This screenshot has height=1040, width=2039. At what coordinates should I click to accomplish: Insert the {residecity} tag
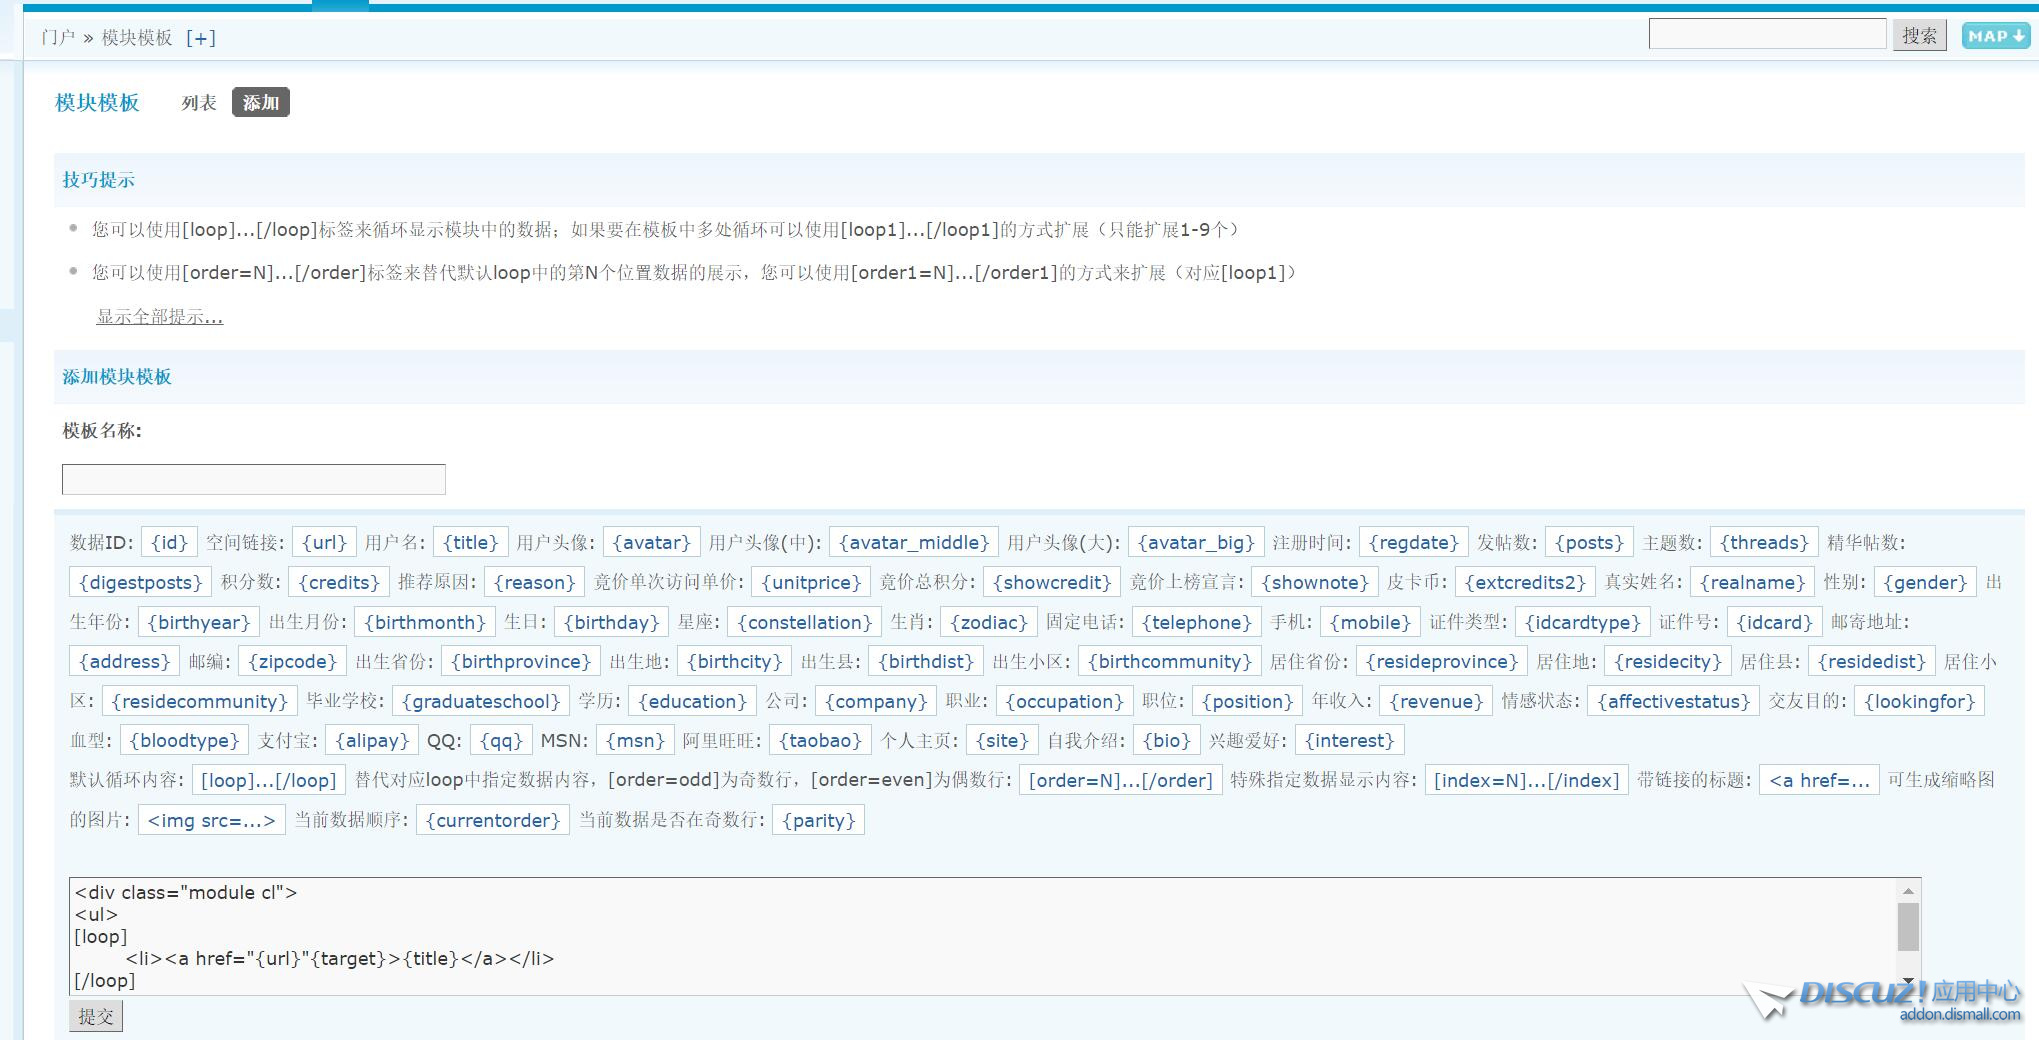click(1668, 662)
